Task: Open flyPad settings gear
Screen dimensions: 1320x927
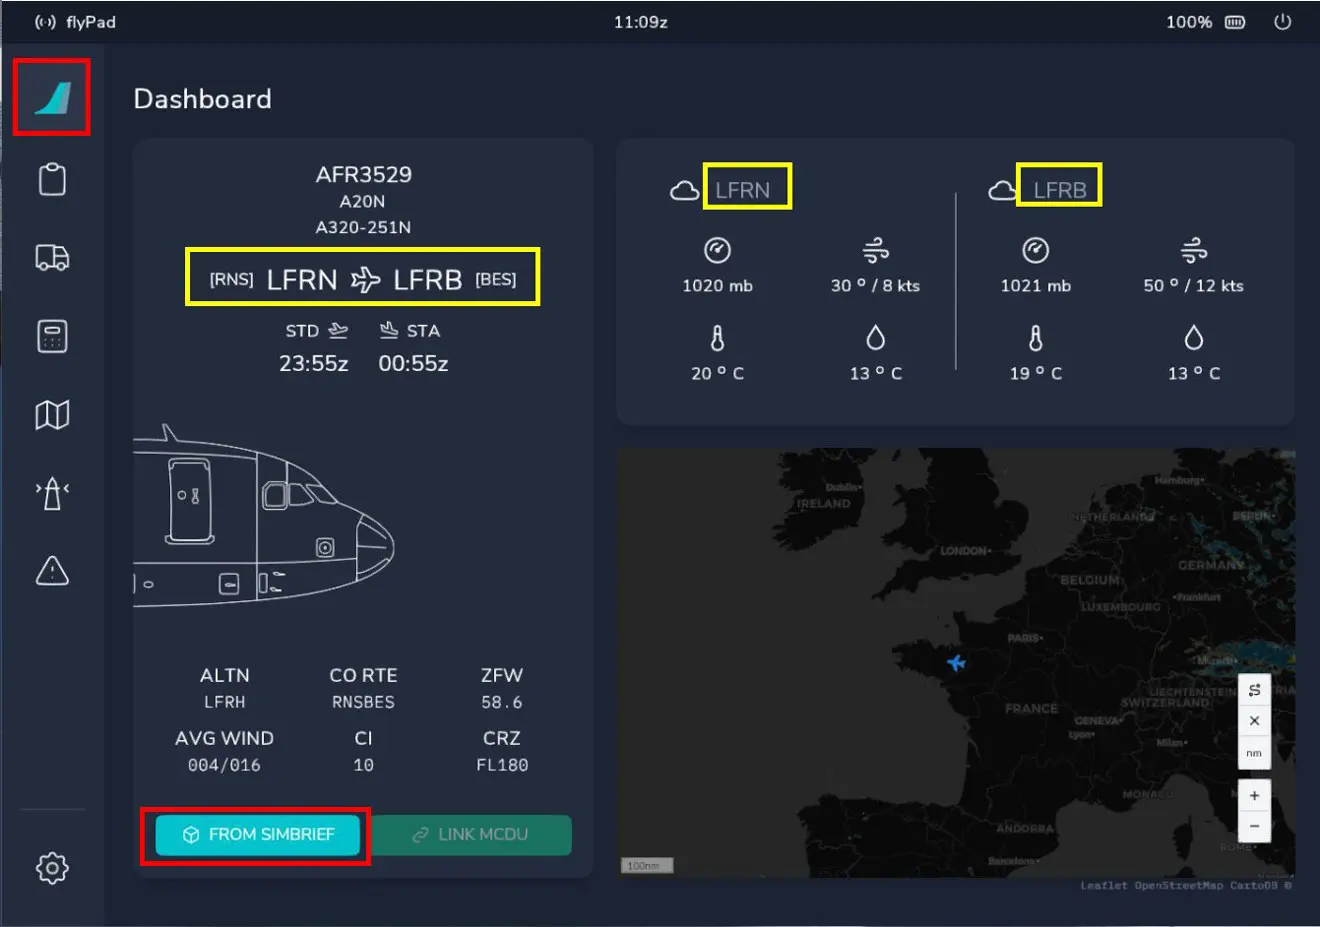Action: click(x=52, y=867)
